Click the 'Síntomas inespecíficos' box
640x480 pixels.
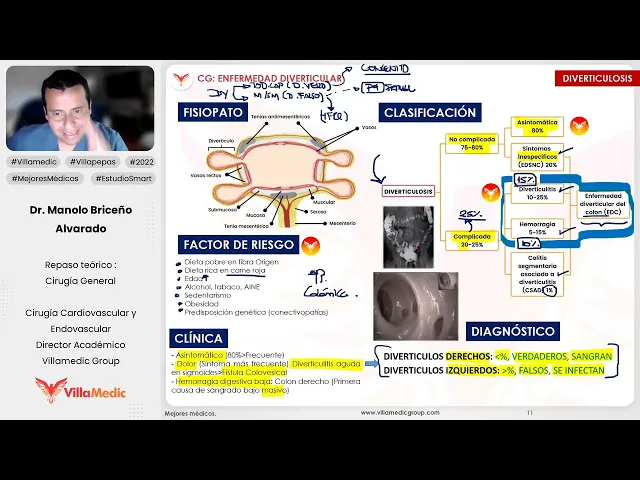537,157
